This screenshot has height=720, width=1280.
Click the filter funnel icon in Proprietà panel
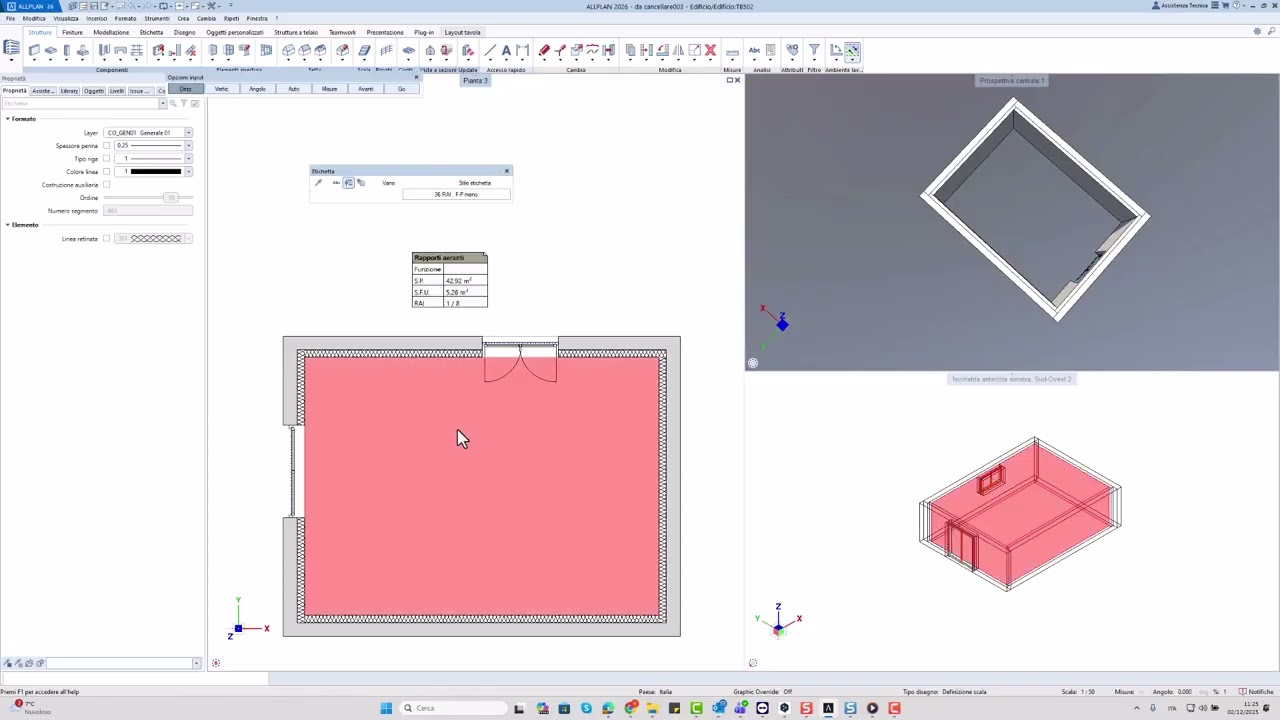184,103
